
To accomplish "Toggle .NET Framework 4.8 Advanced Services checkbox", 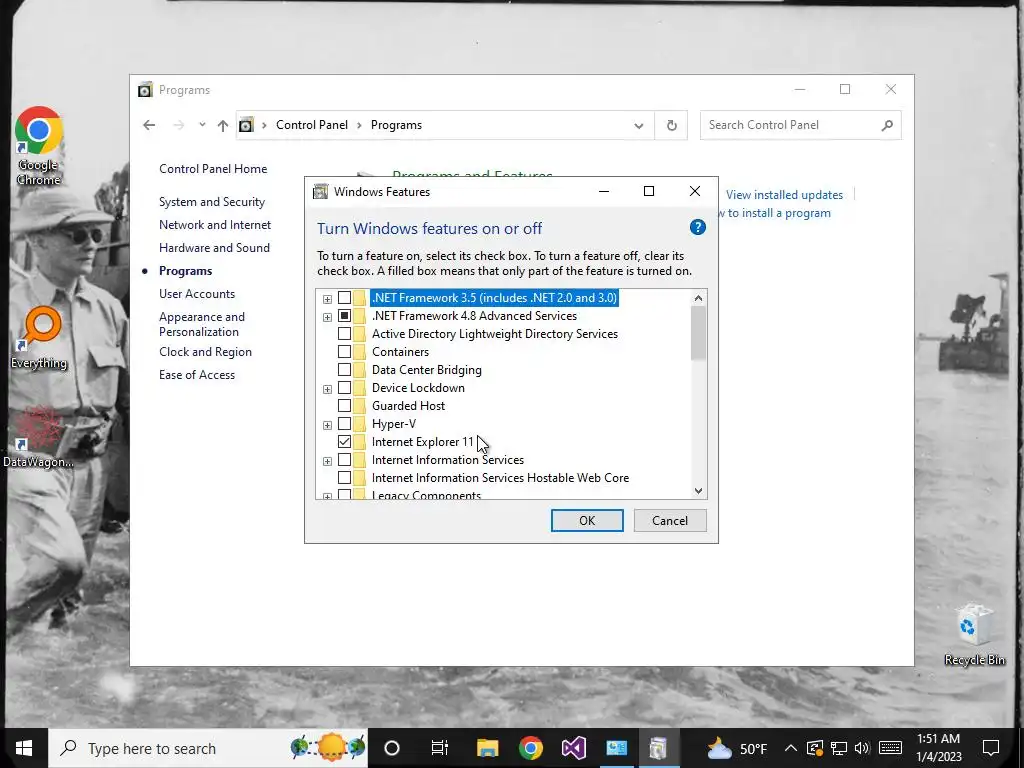I will (x=344, y=316).
